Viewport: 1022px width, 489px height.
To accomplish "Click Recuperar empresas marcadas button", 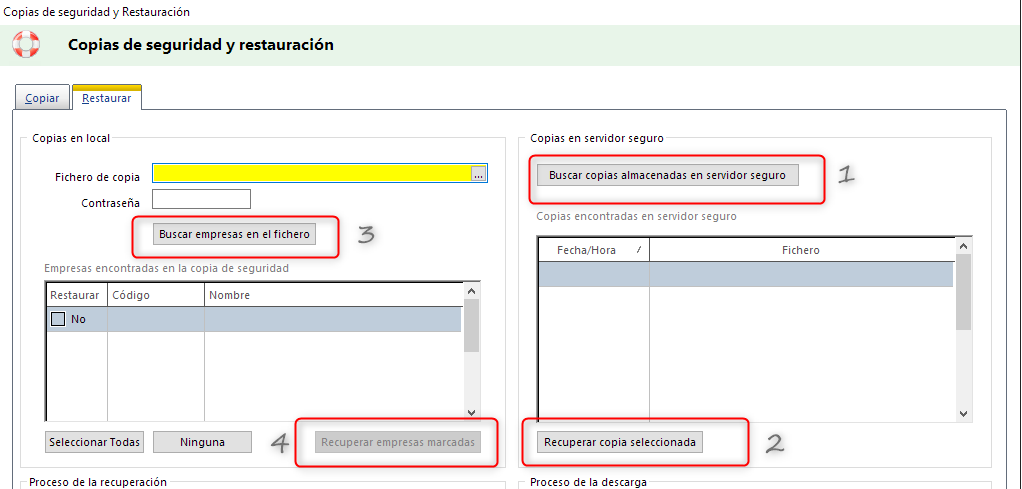I will click(398, 442).
